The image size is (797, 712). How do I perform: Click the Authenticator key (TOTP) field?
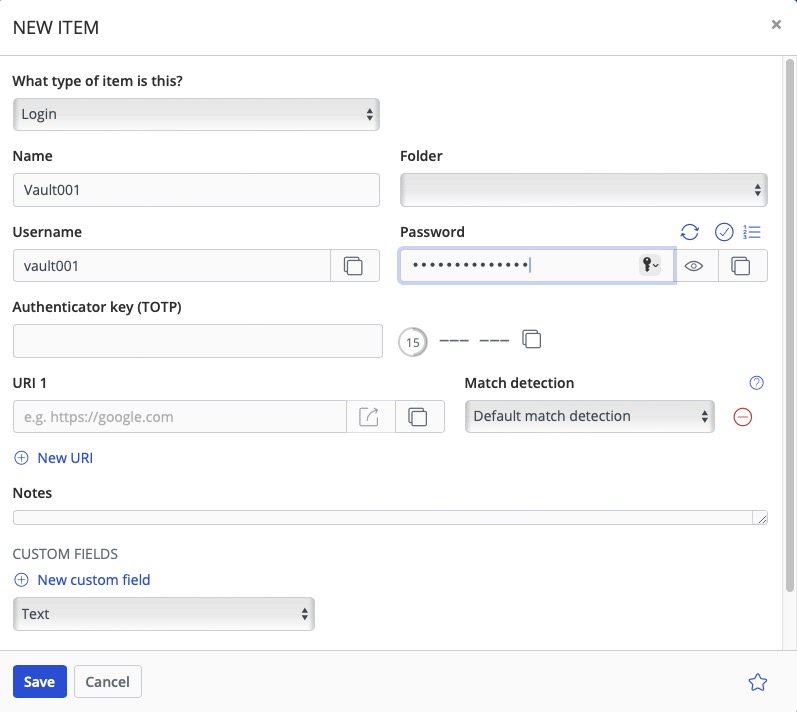click(x=197, y=341)
